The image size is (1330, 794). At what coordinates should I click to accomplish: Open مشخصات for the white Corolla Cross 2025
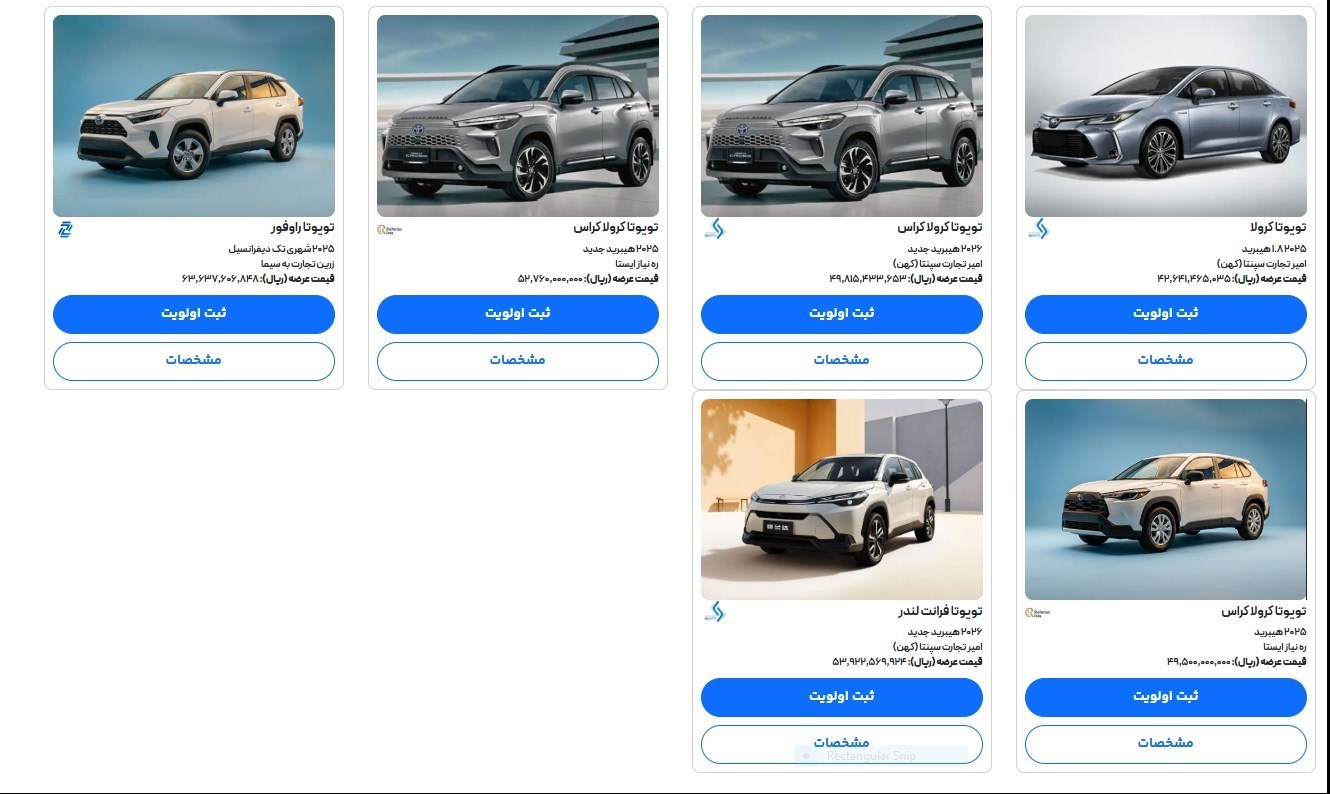coord(1166,744)
